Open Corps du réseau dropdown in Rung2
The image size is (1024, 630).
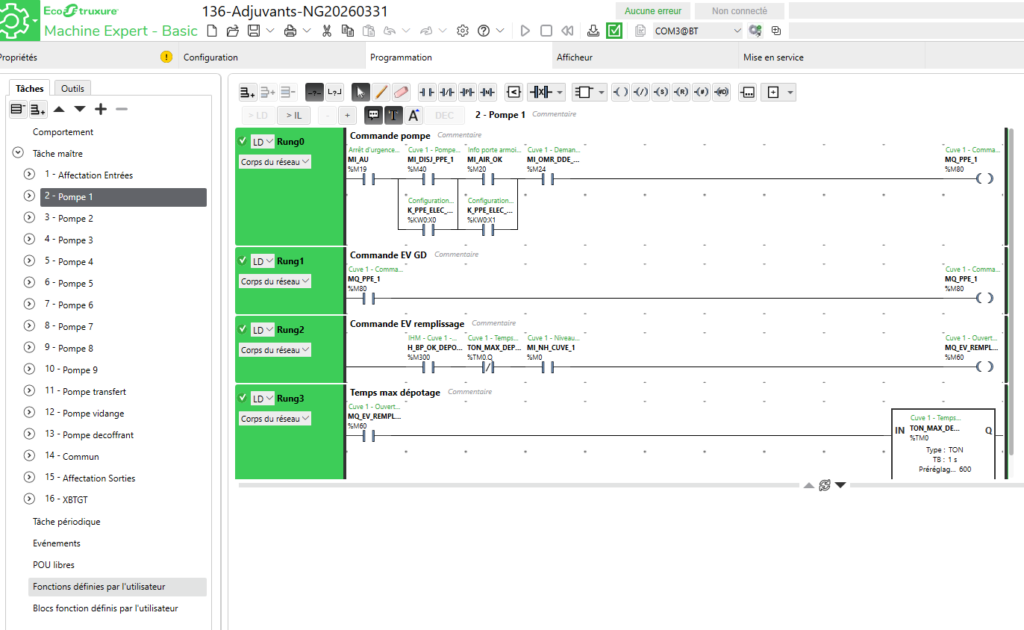coord(275,350)
